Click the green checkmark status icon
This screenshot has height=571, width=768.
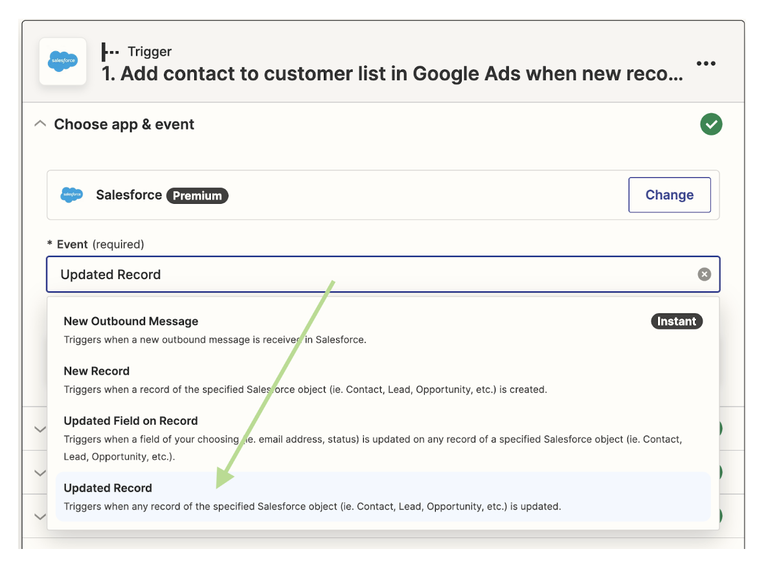[711, 124]
